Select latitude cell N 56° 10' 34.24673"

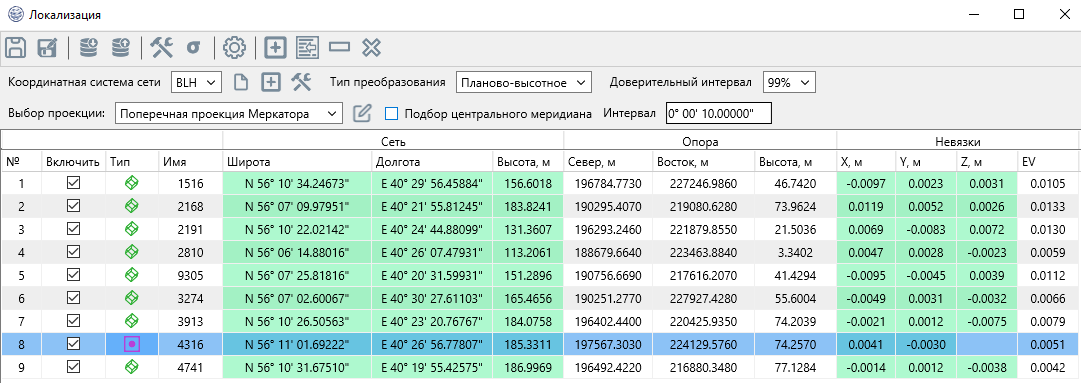297,183
